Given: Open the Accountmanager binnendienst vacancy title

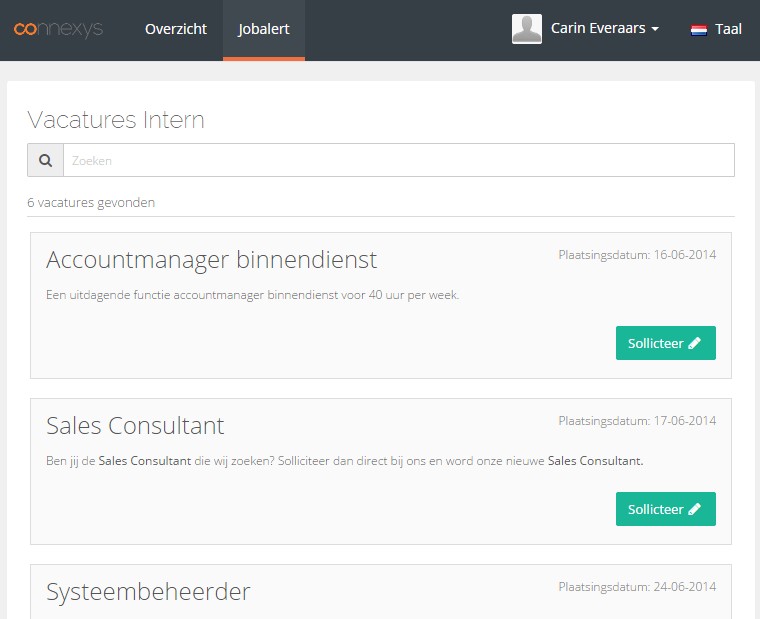Looking at the screenshot, I should 211,260.
